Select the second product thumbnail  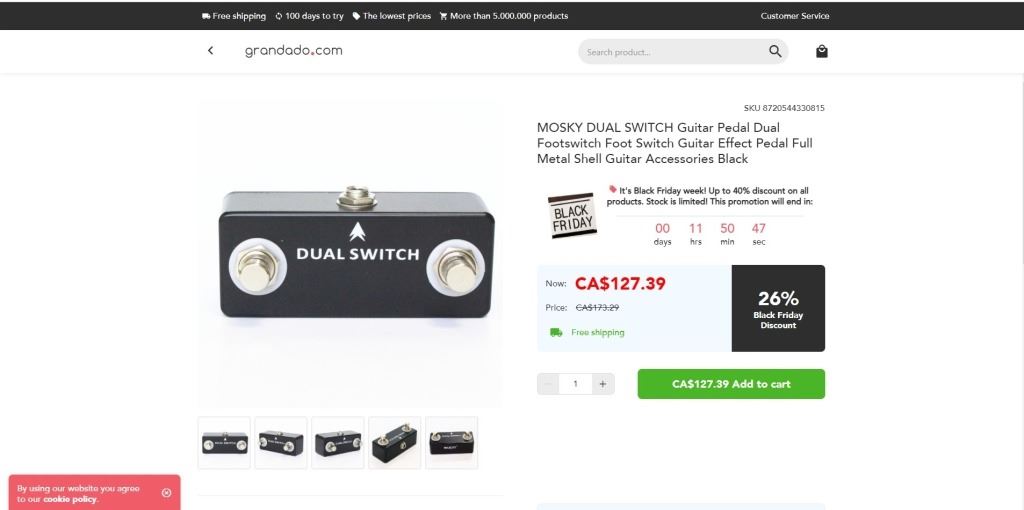click(281, 443)
